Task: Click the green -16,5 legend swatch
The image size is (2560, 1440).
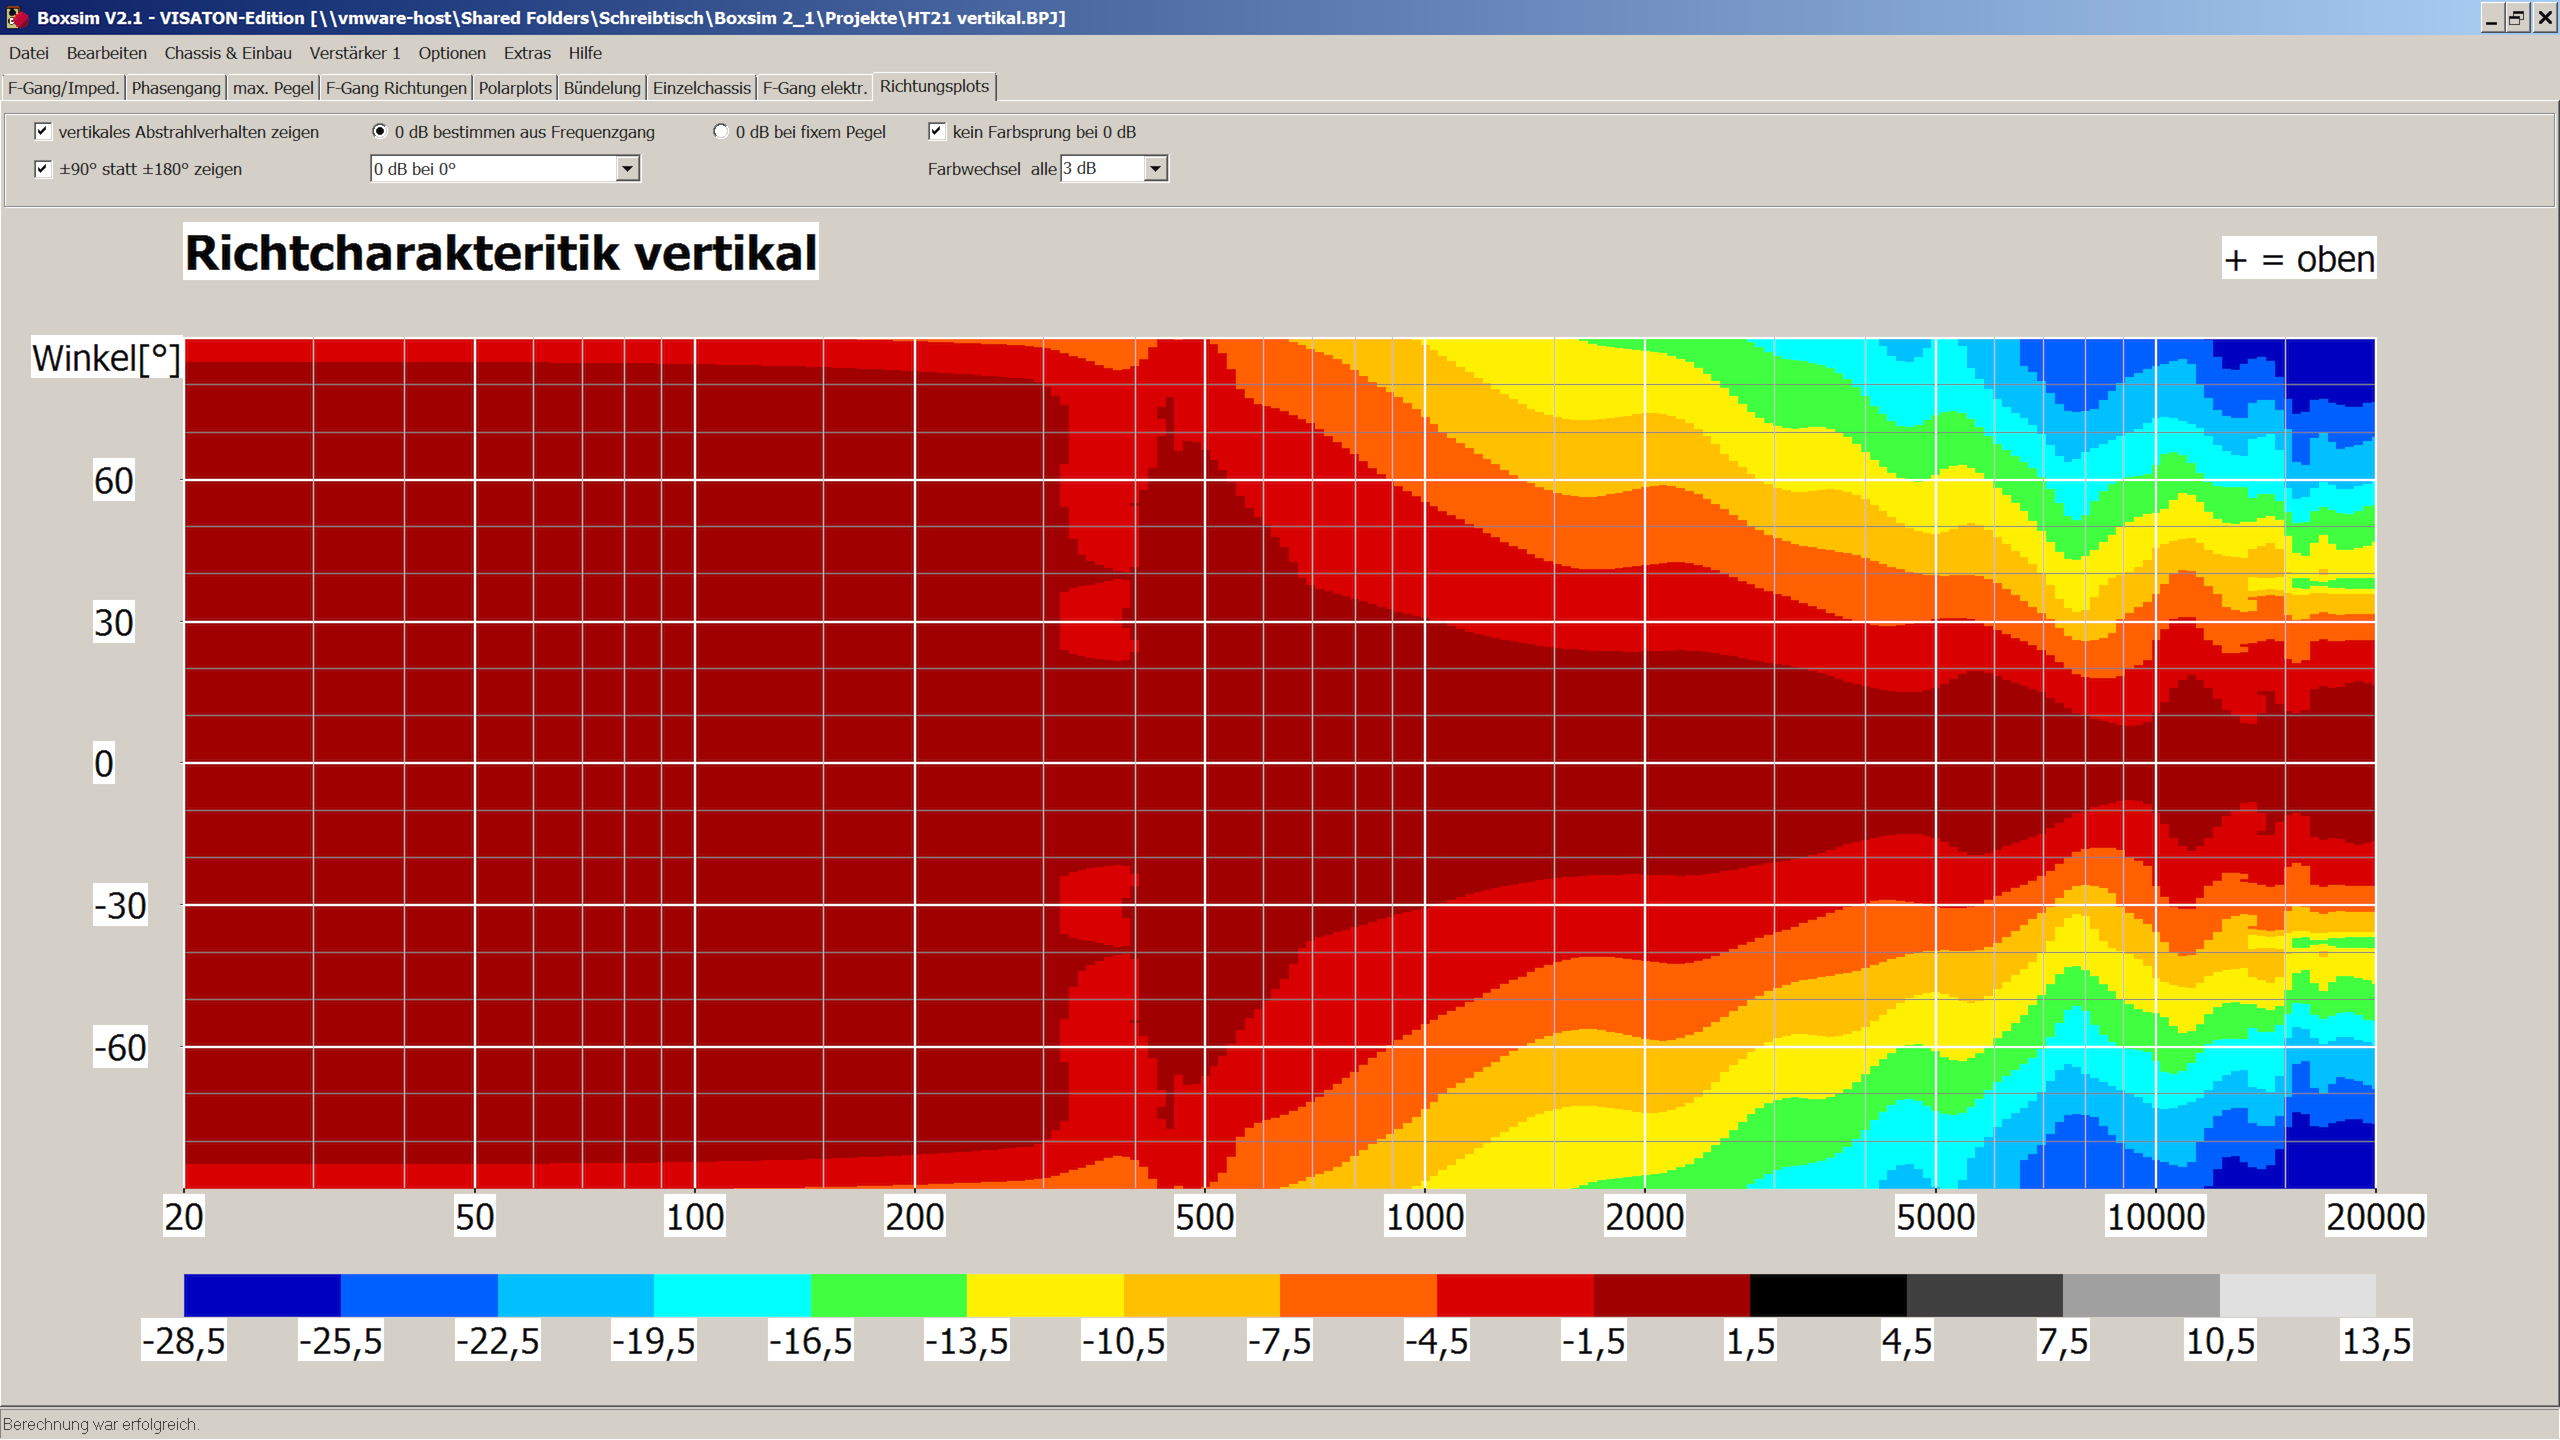Action: click(889, 1295)
